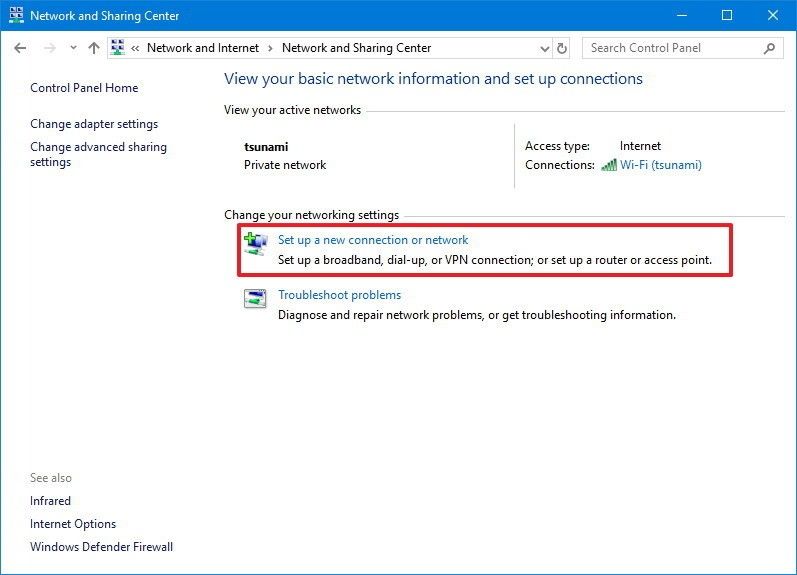Image resolution: width=797 pixels, height=575 pixels.
Task: Maximize the Network and Sharing Center window
Action: pos(727,15)
